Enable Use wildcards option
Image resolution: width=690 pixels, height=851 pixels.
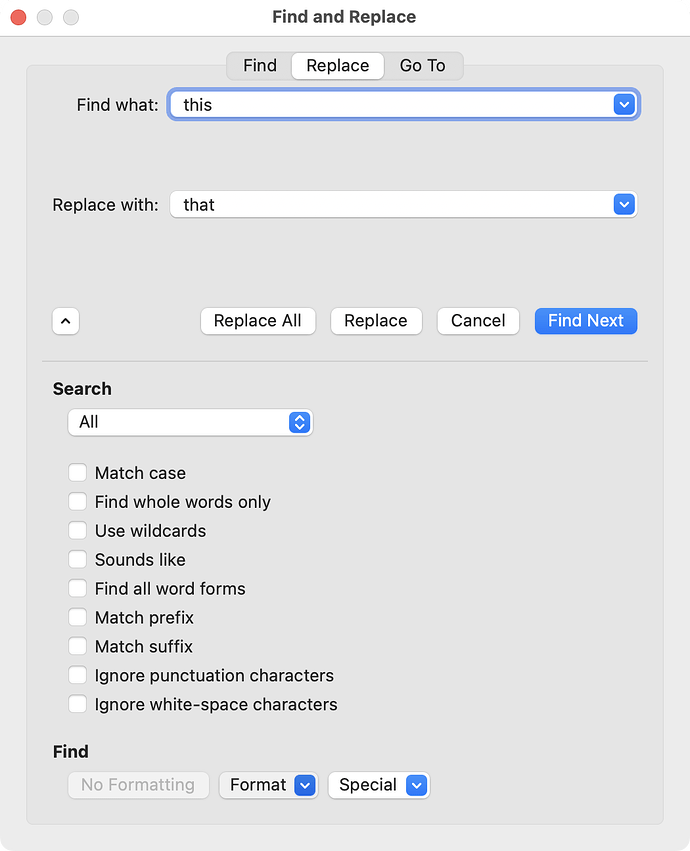coord(78,530)
